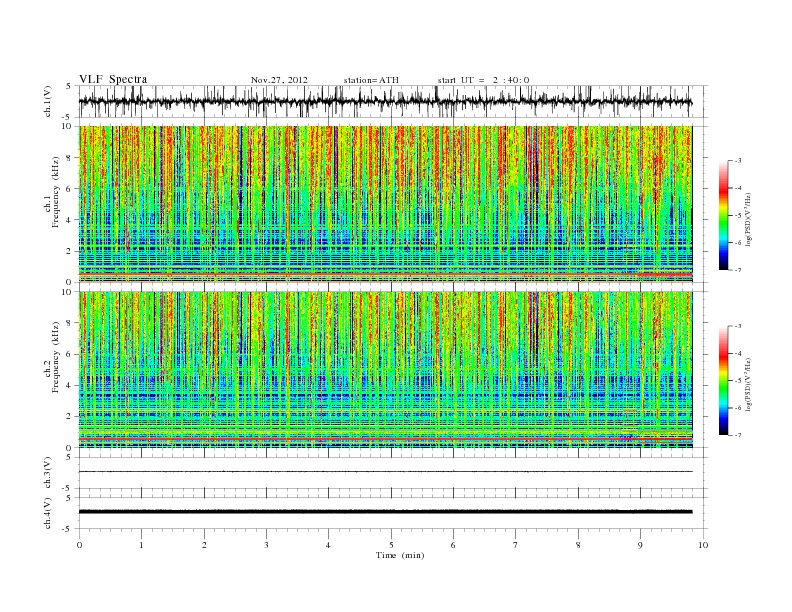Click the date label 'Nov.27, 2012'
The height and width of the screenshot is (612, 792).
[279, 80]
